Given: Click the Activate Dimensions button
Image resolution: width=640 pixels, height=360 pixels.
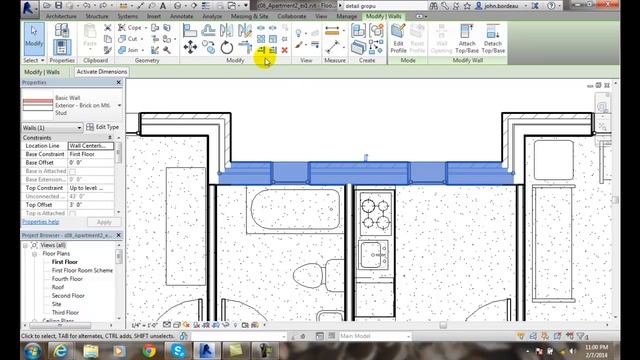Looking at the screenshot, I should [x=102, y=72].
